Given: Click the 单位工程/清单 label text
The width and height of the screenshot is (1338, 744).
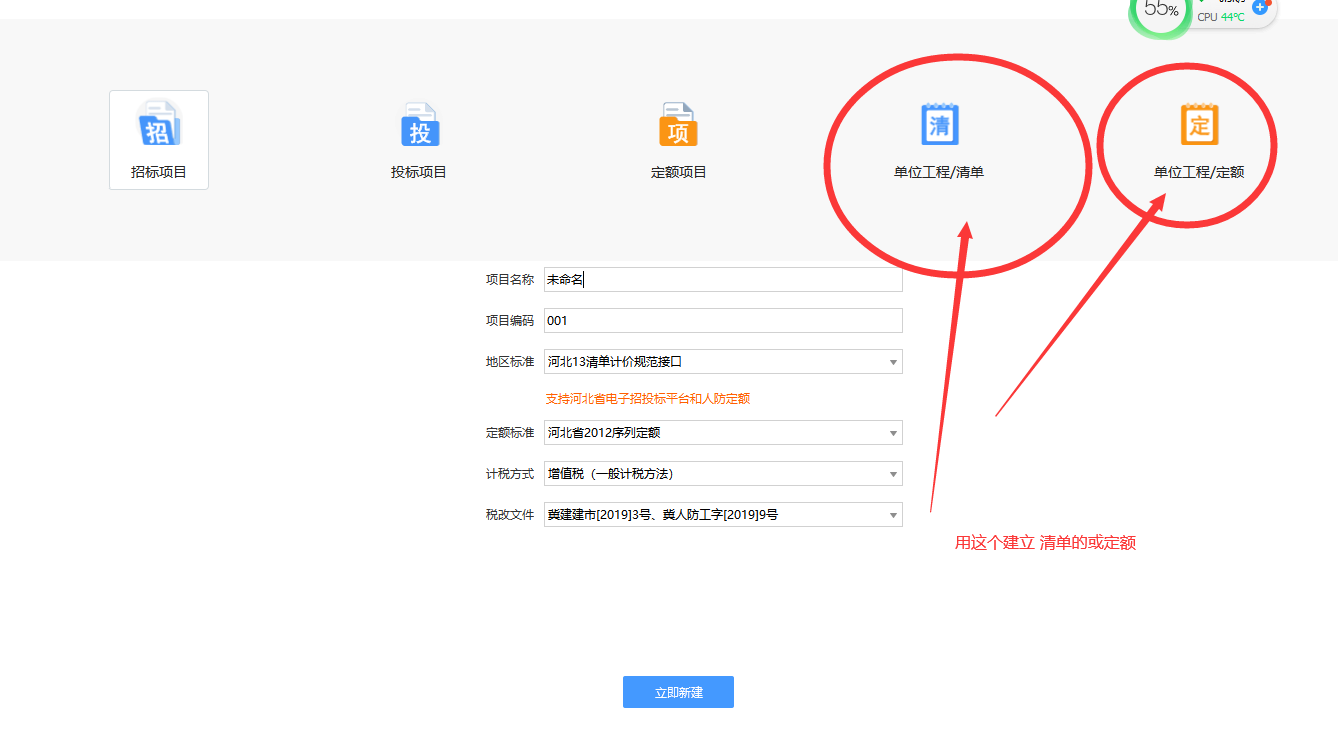Looking at the screenshot, I should tap(939, 172).
